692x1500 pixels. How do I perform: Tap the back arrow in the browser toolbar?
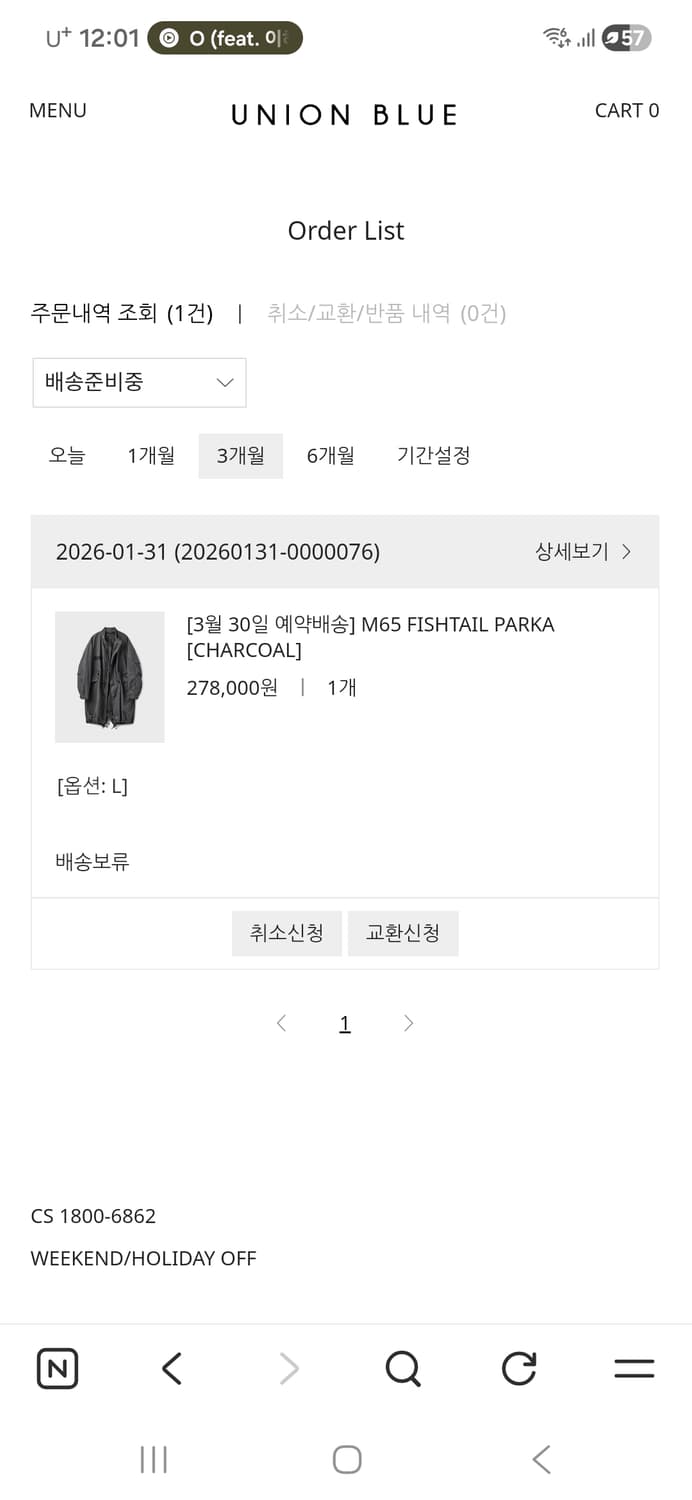click(x=171, y=1368)
